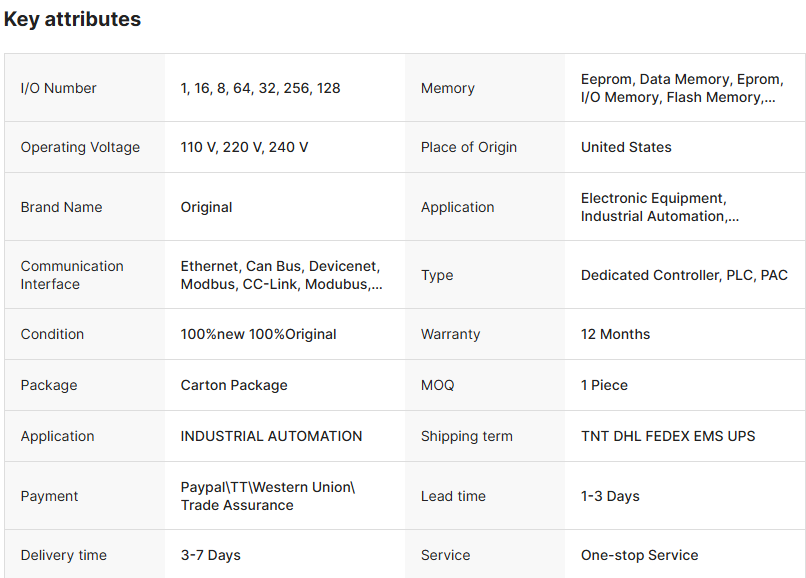Click the Carton Package value
The image size is (806, 578).
pyautogui.click(x=234, y=385)
